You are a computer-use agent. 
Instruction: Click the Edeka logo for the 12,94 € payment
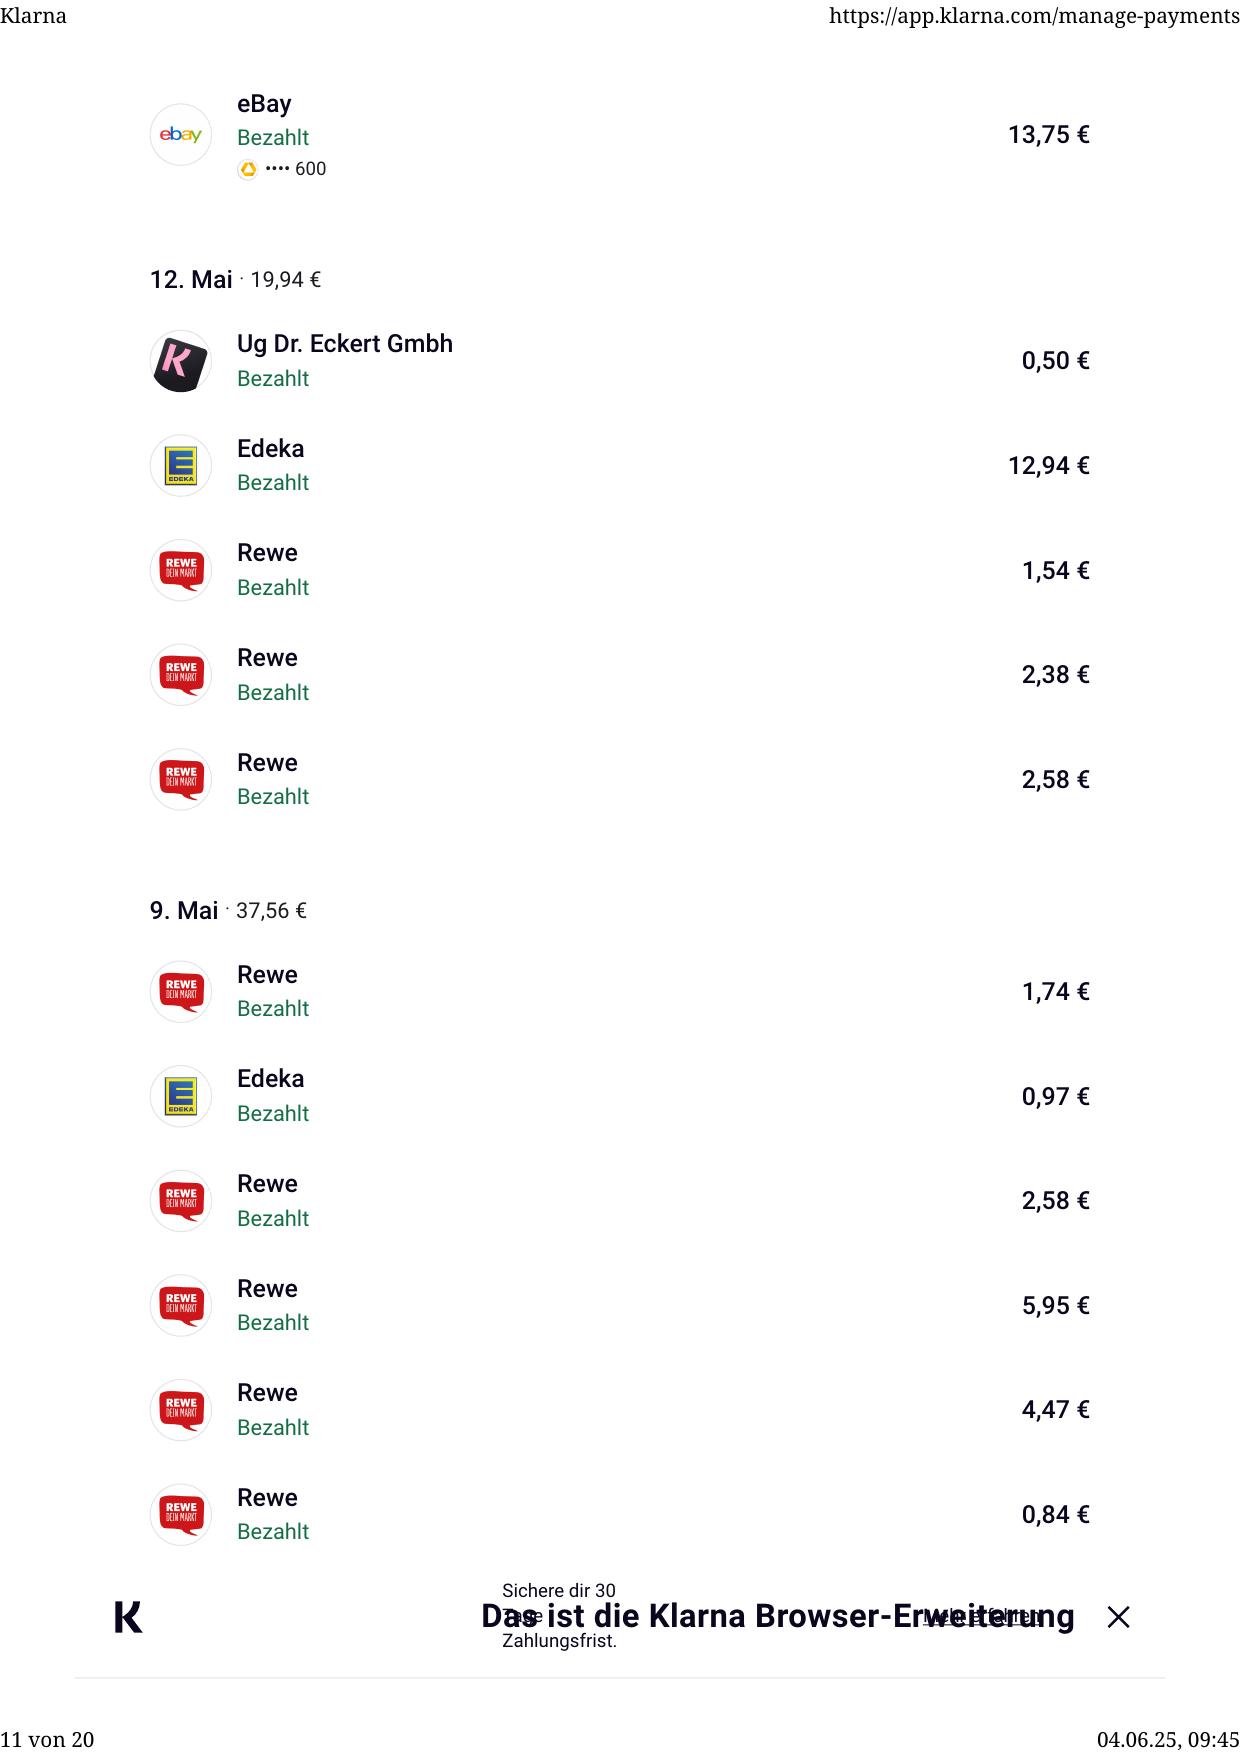click(181, 466)
